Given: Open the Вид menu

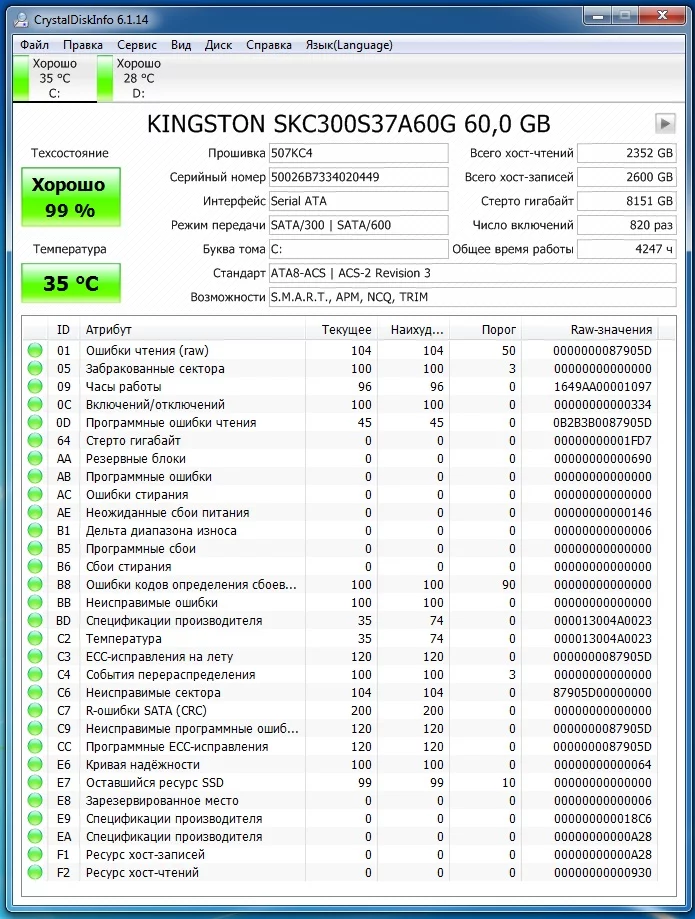Looking at the screenshot, I should (x=181, y=45).
